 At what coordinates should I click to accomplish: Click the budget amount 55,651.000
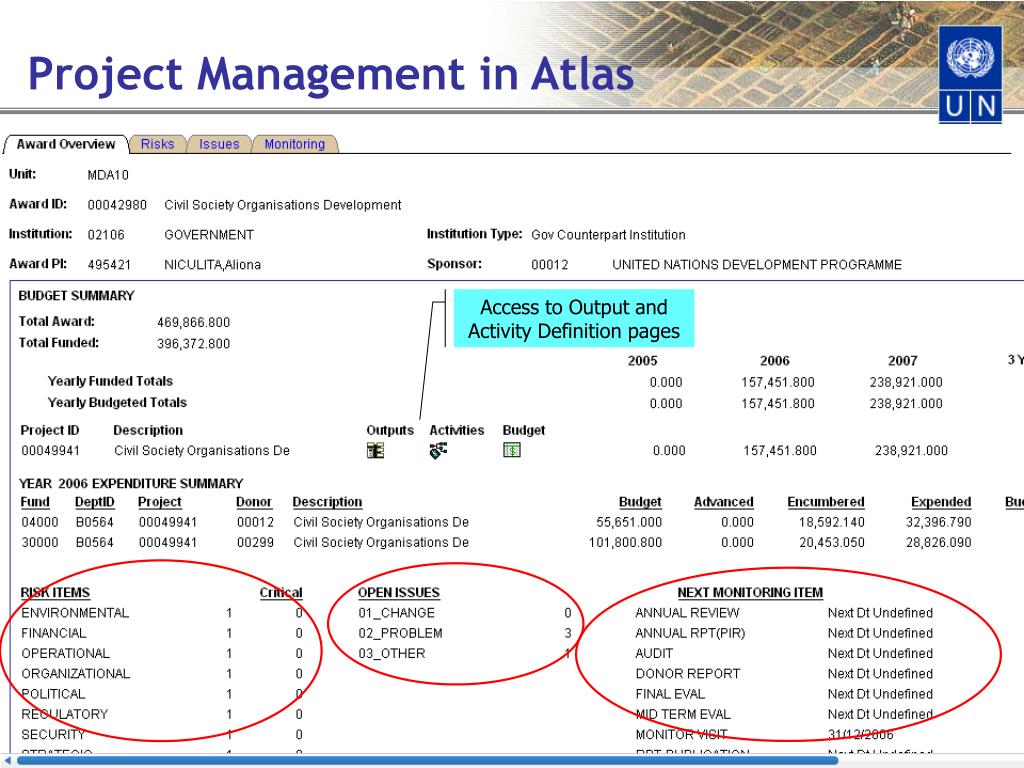coord(629,522)
